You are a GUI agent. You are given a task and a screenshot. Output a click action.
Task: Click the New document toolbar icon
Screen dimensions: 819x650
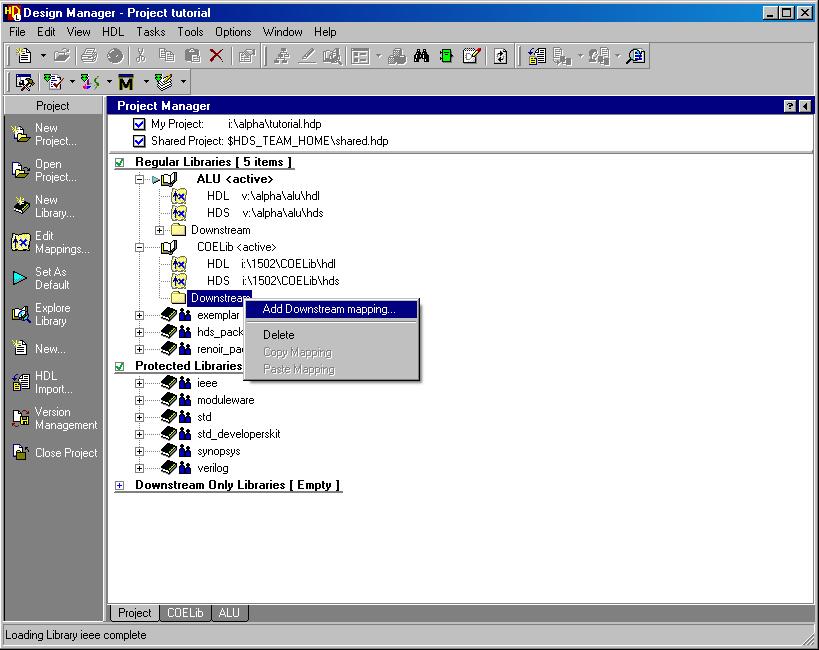24,55
